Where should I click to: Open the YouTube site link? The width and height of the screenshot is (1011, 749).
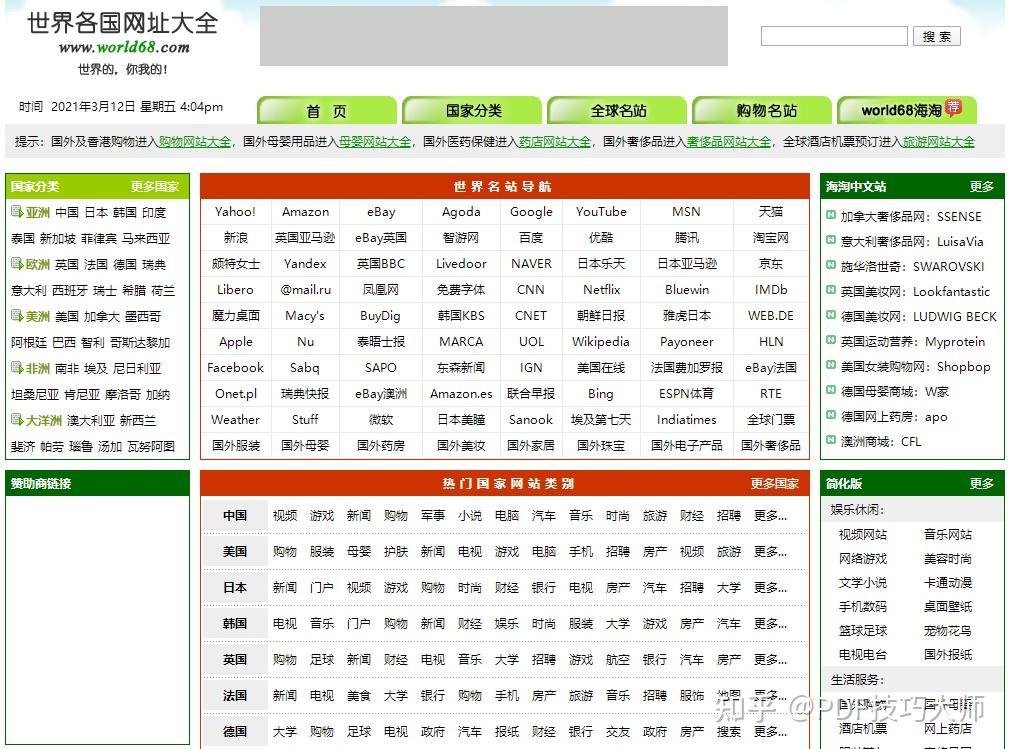[601, 211]
